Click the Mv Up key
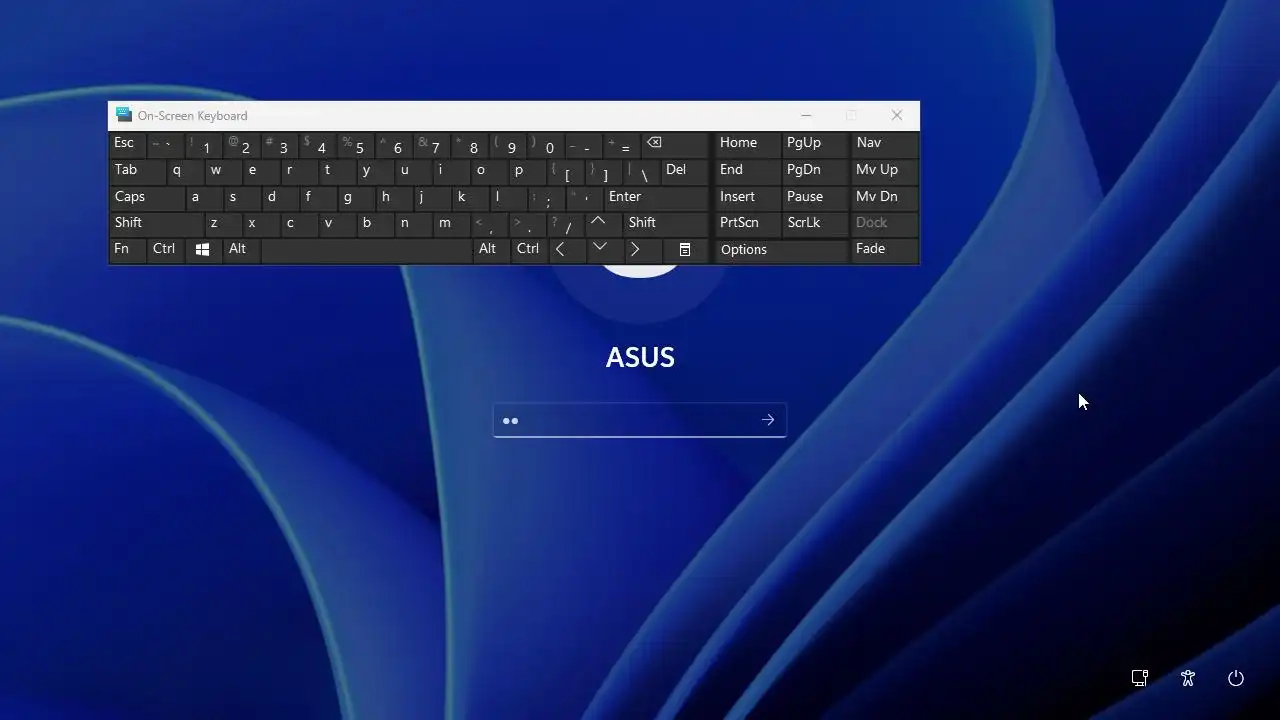Viewport: 1280px width, 720px height. [x=884, y=170]
